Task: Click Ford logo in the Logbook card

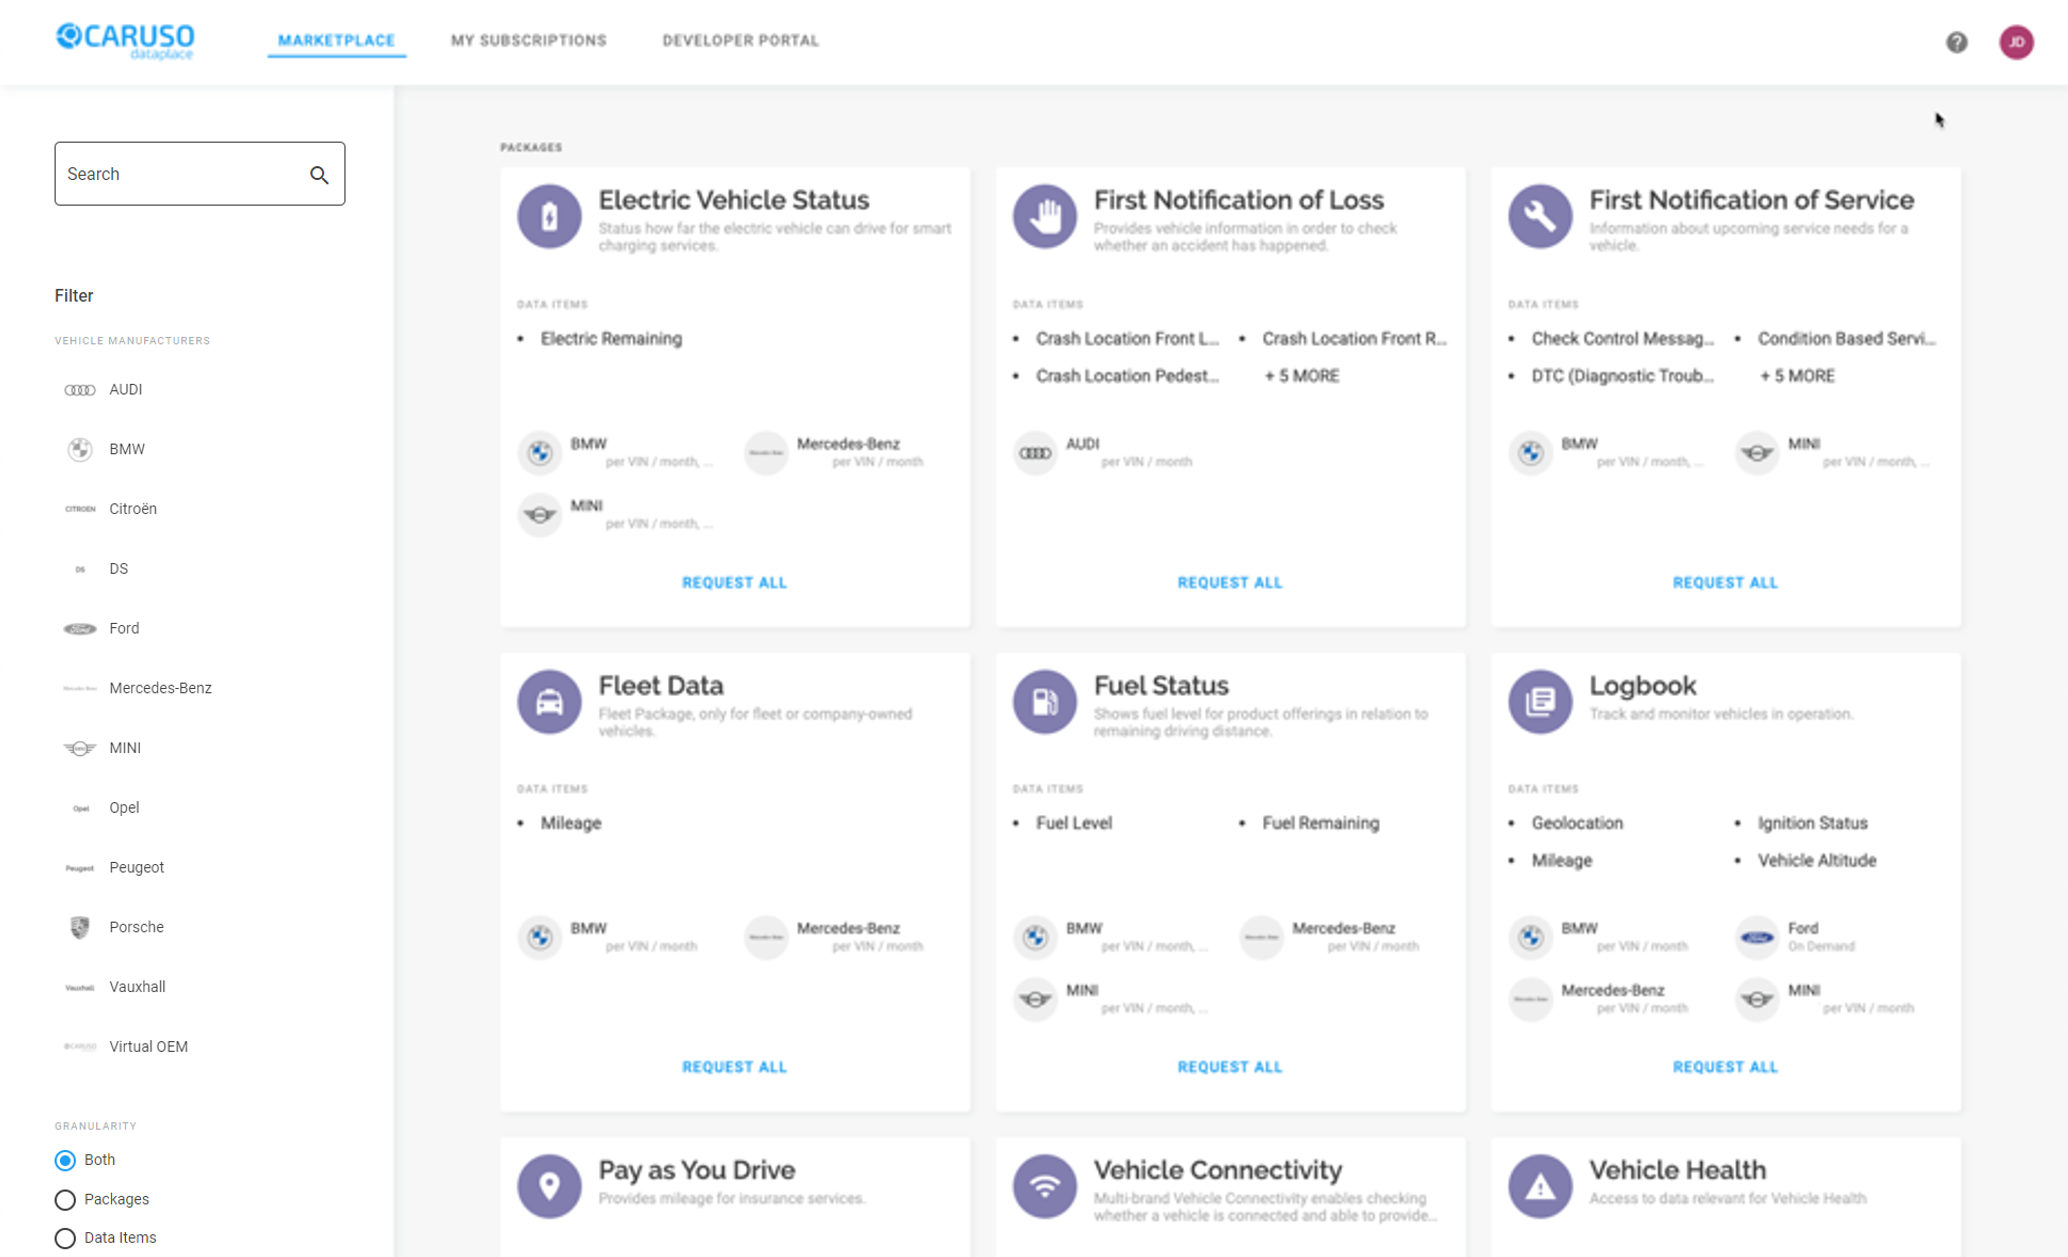Action: [1757, 937]
